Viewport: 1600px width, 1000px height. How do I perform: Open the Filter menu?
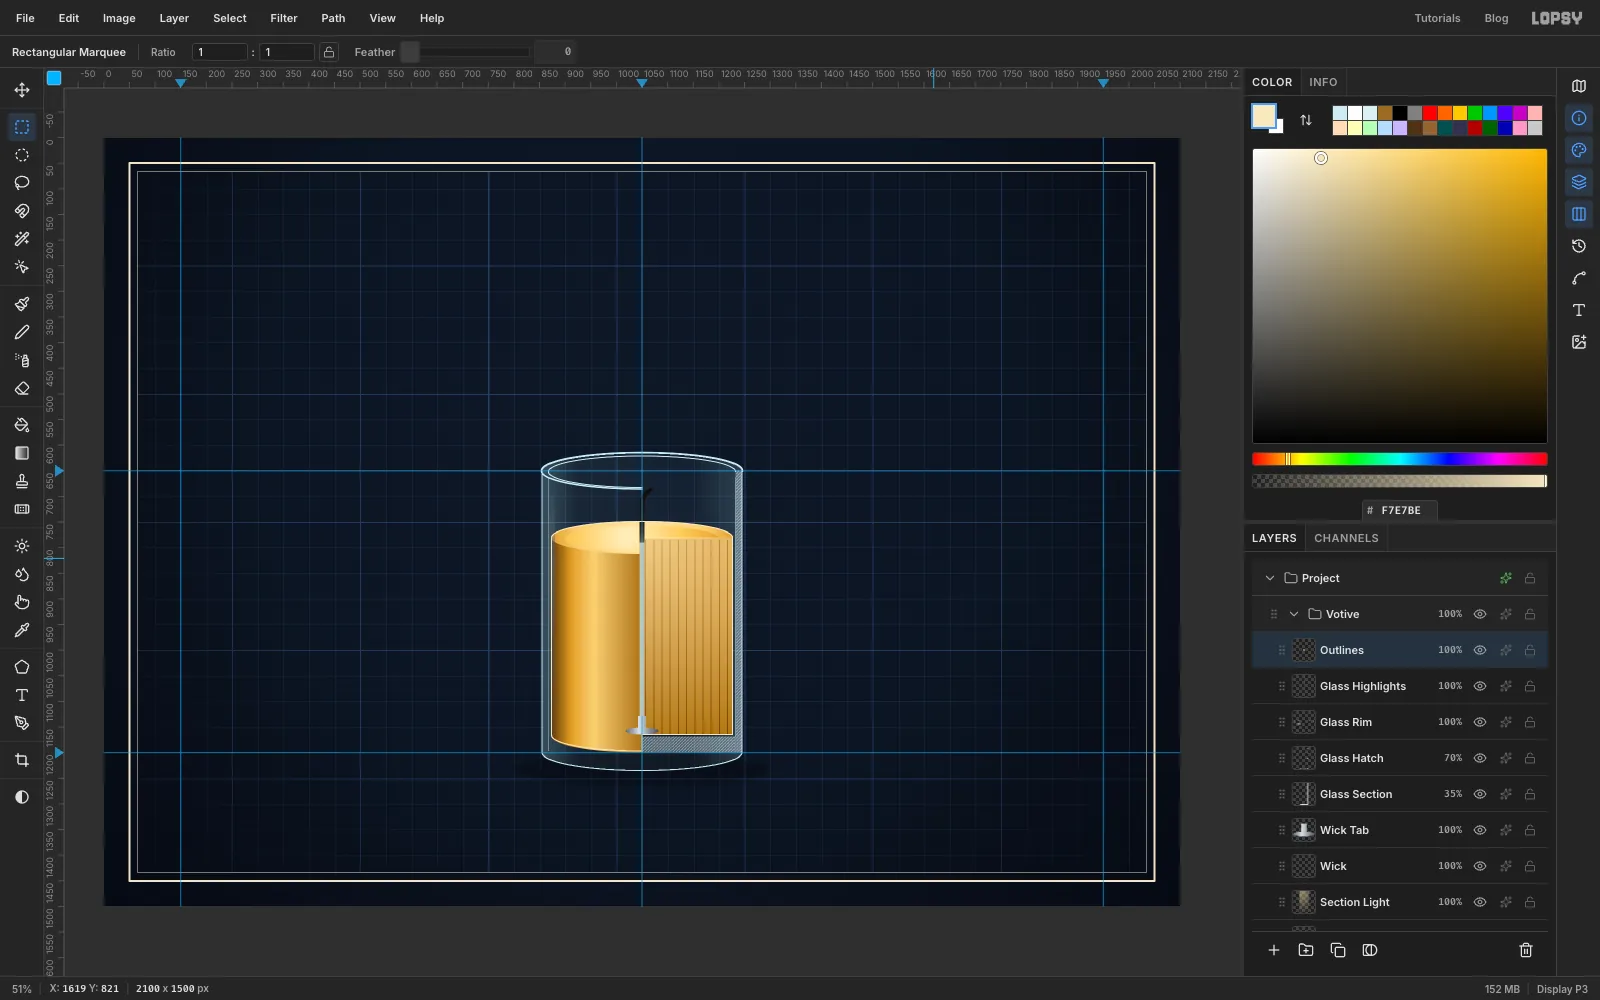point(284,18)
